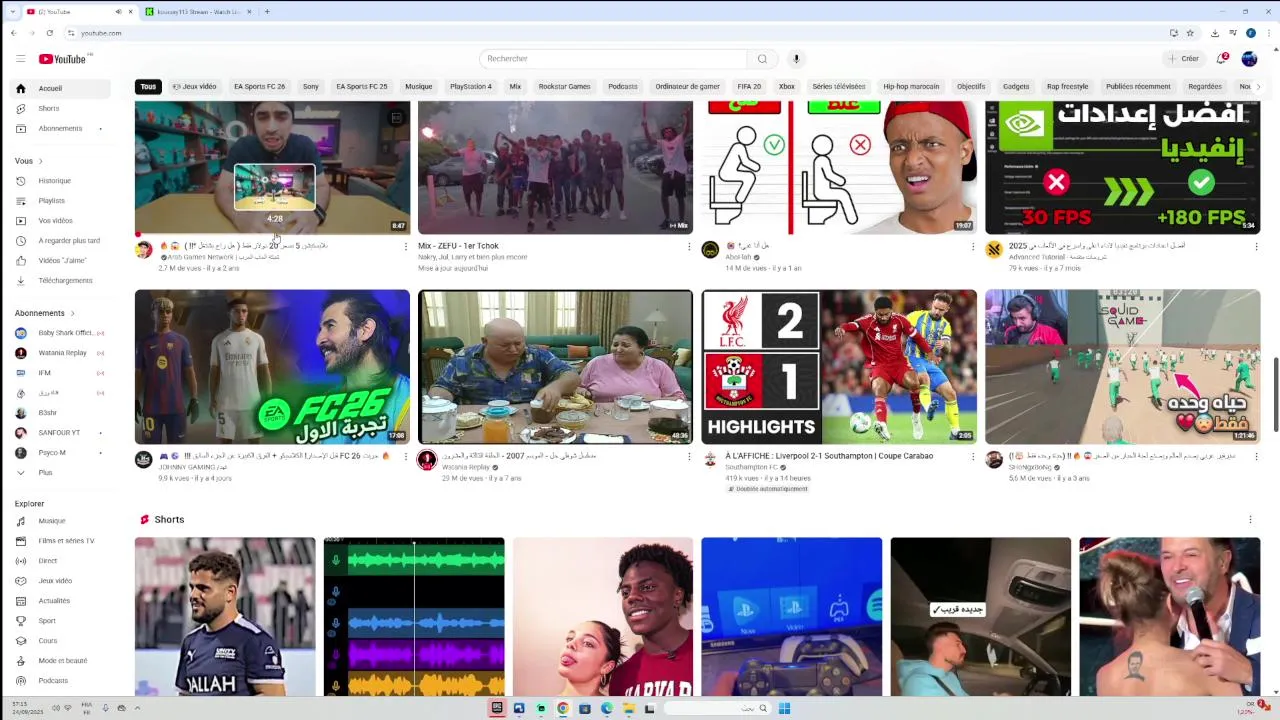The height and width of the screenshot is (720, 1280).
Task: Open the Shorts section options menu
Action: [1250, 520]
